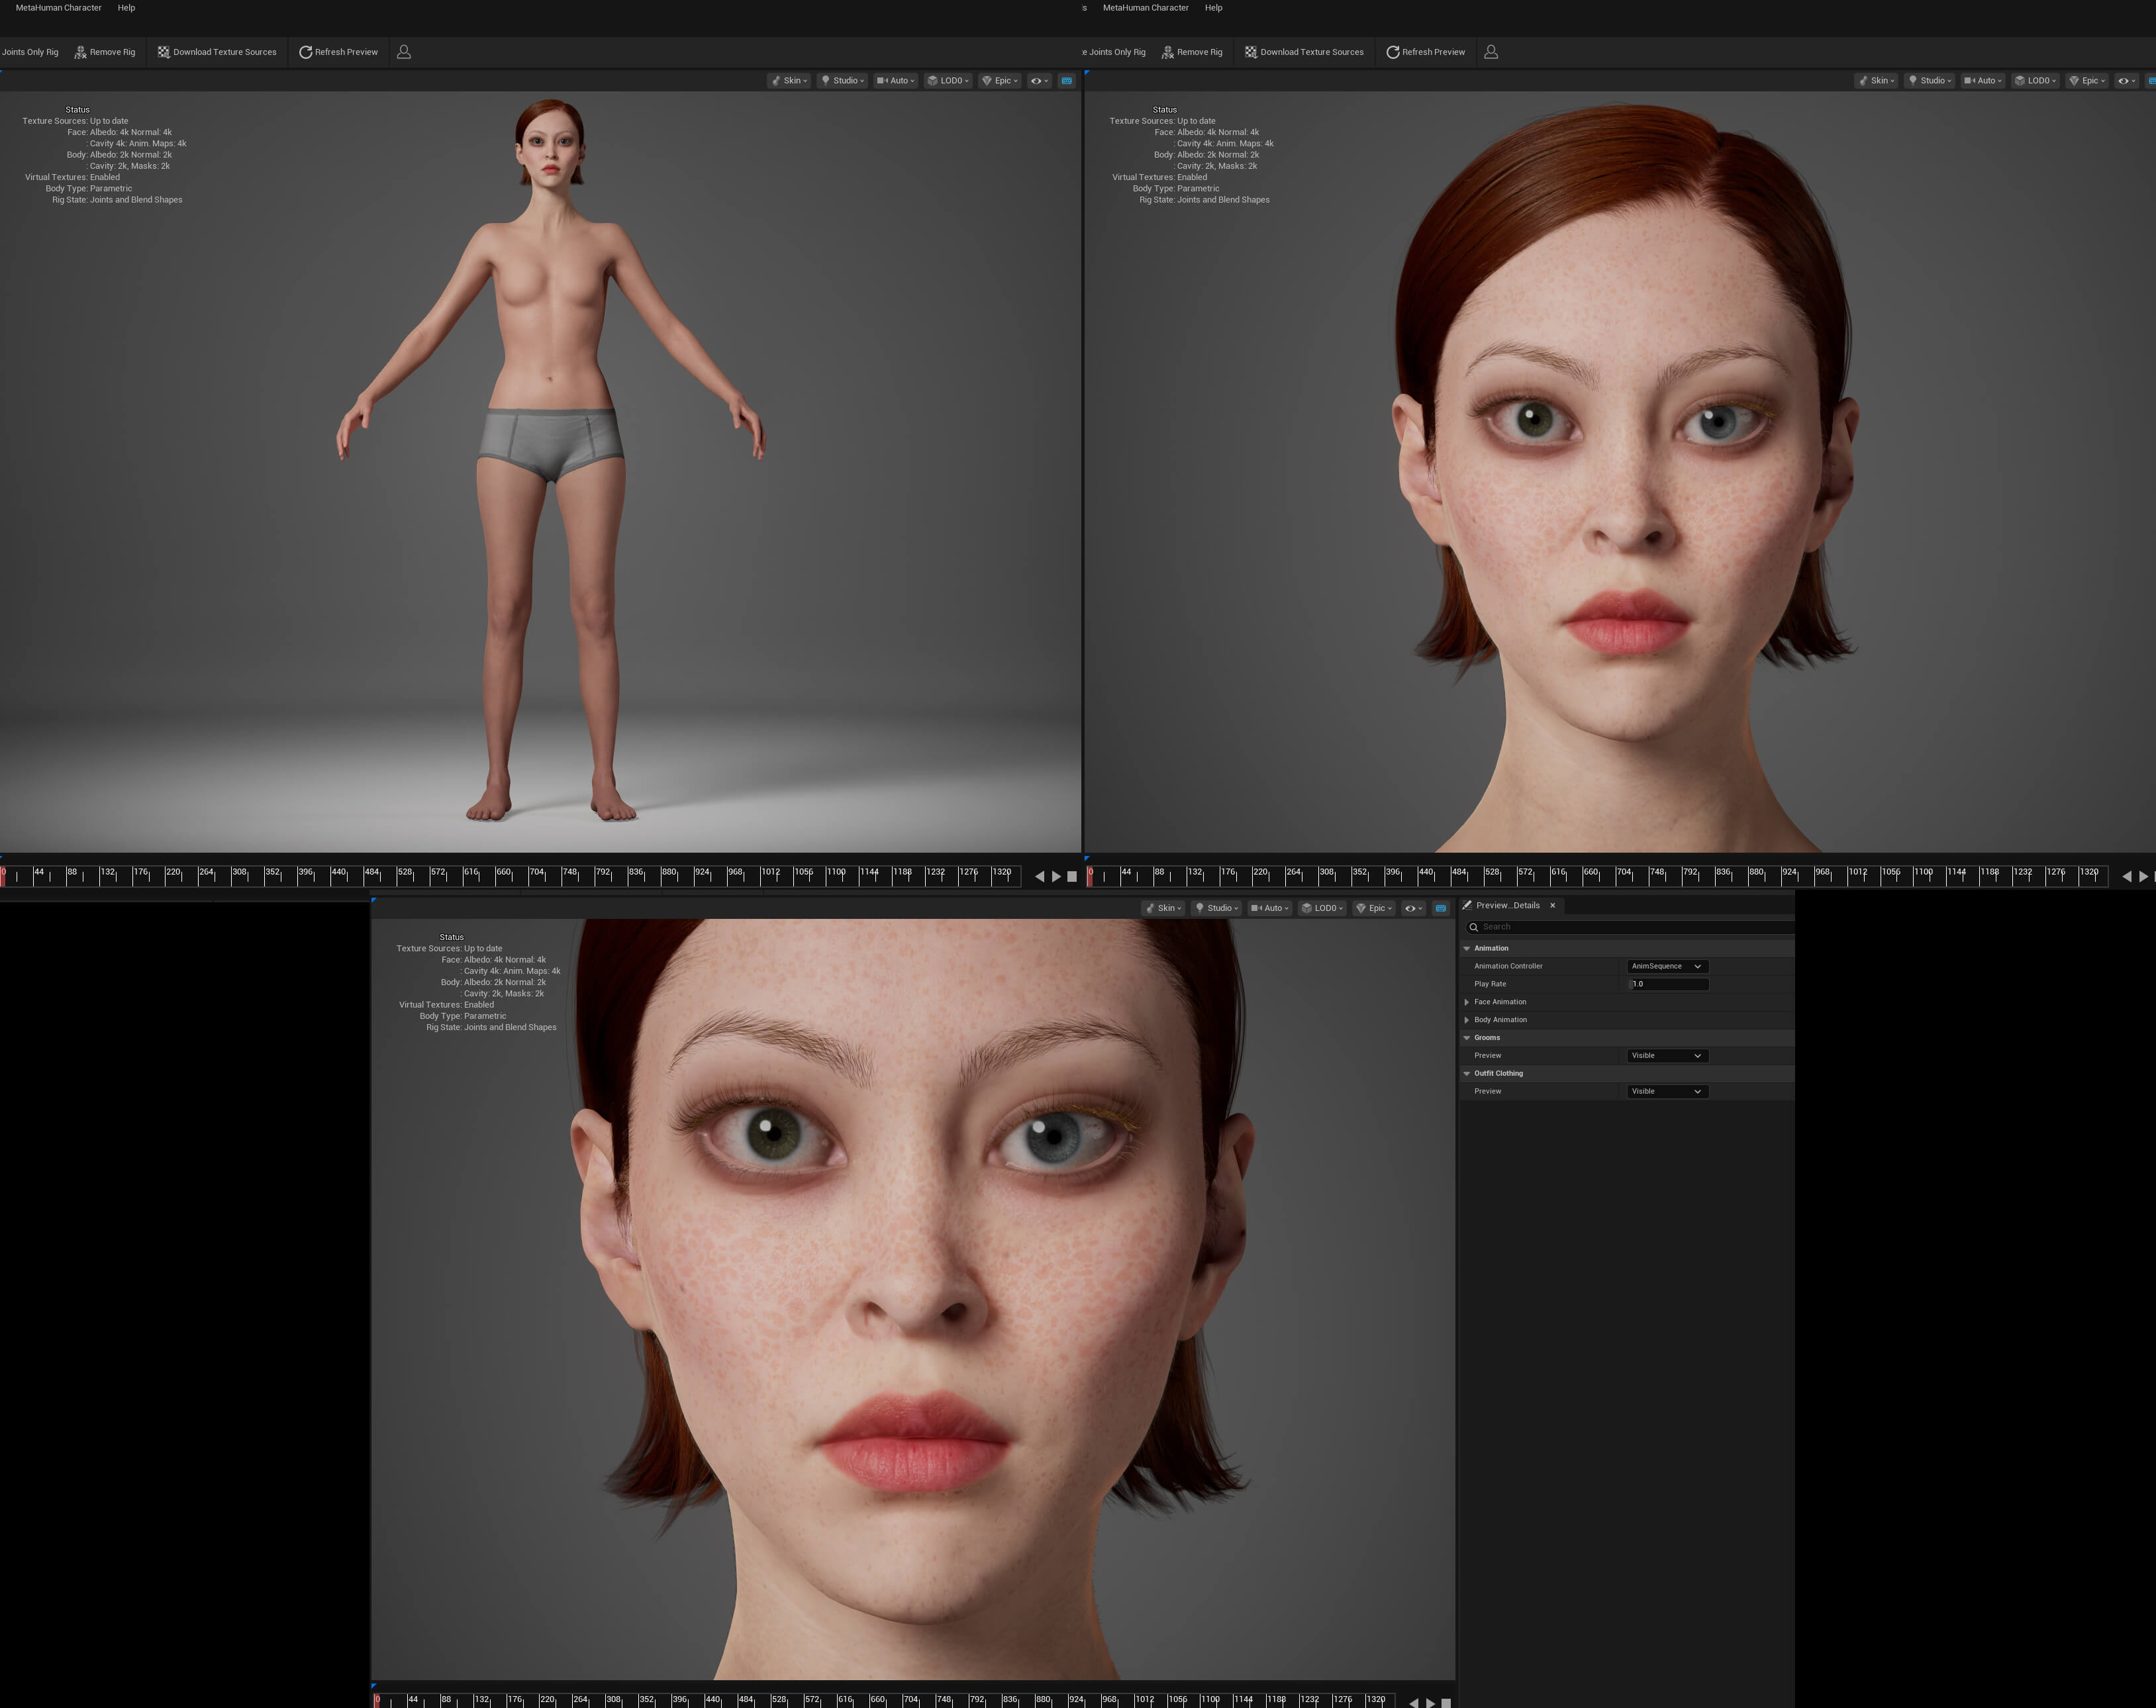
Task: Click Download Texture Sources in the full-body window
Action: [x=217, y=52]
